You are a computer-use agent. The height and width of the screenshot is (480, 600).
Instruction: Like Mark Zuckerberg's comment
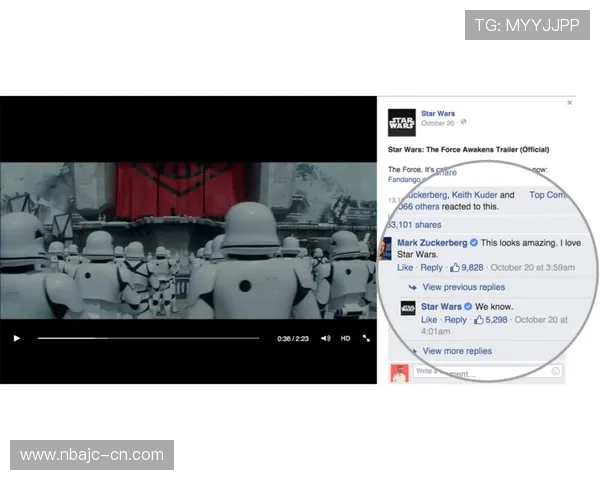point(405,268)
